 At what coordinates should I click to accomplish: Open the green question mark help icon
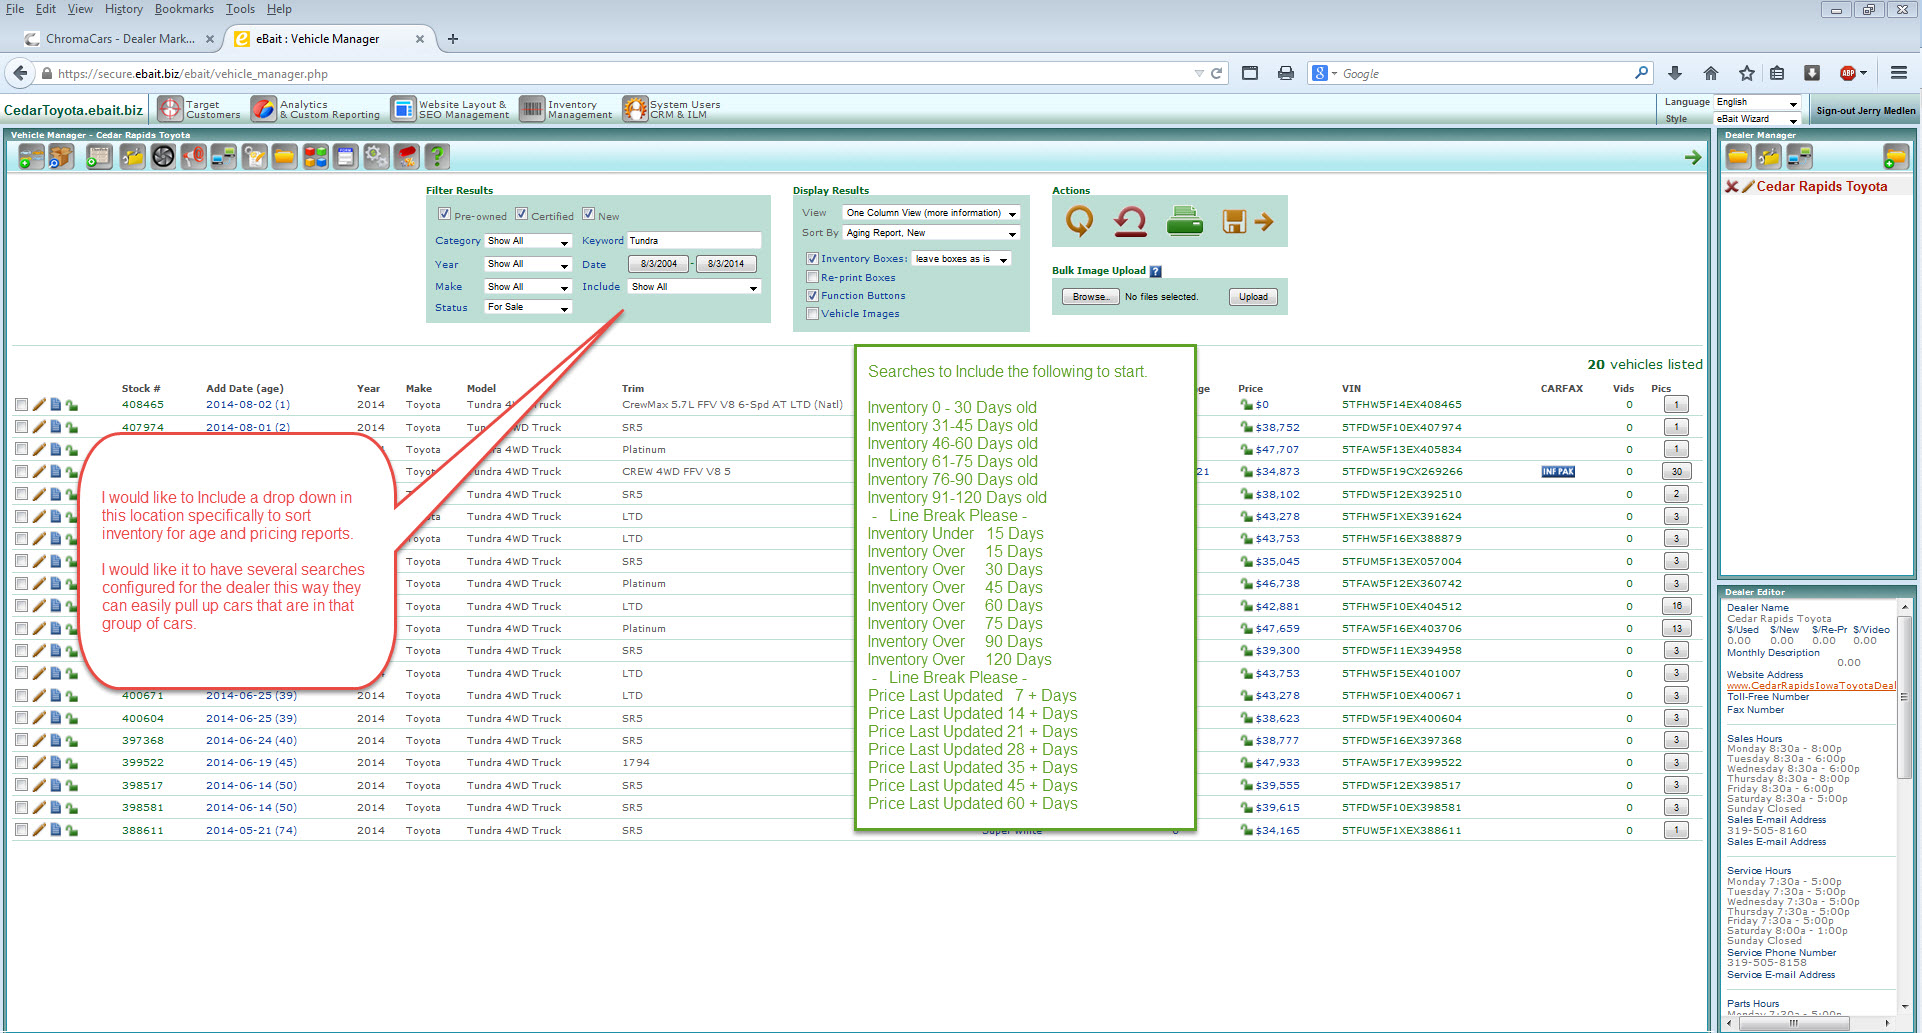pyautogui.click(x=436, y=156)
